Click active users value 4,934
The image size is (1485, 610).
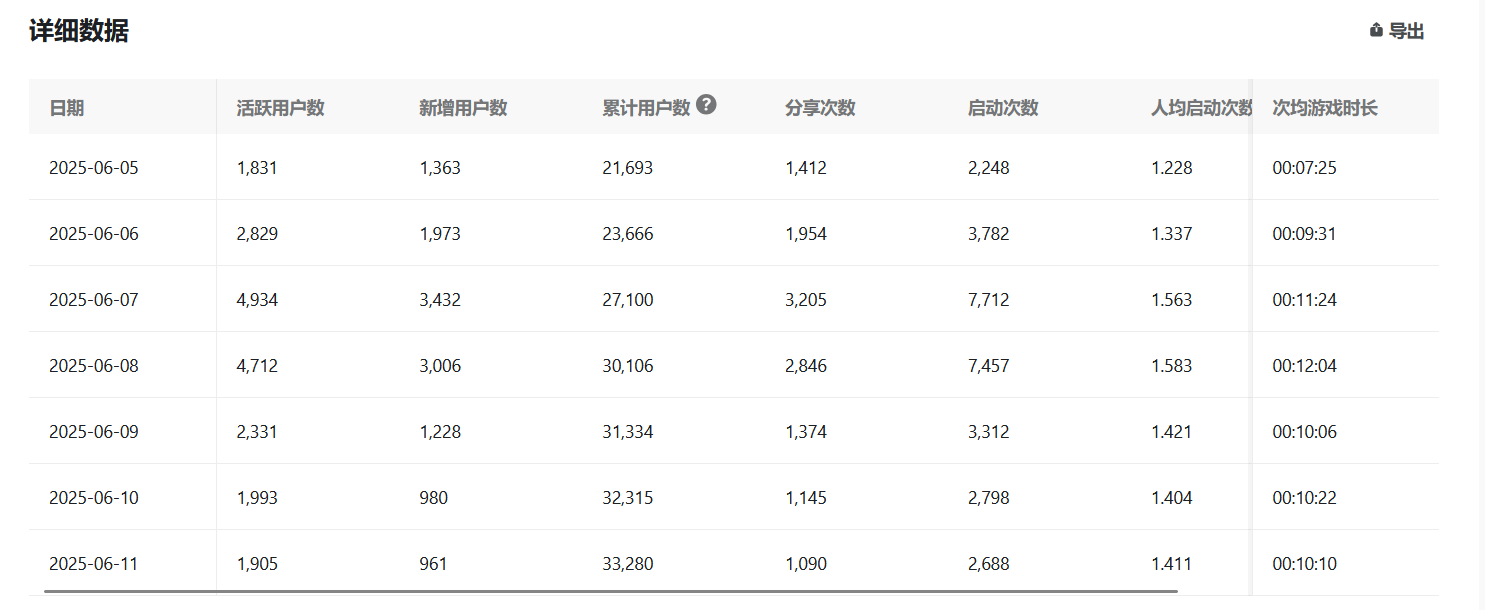257,300
